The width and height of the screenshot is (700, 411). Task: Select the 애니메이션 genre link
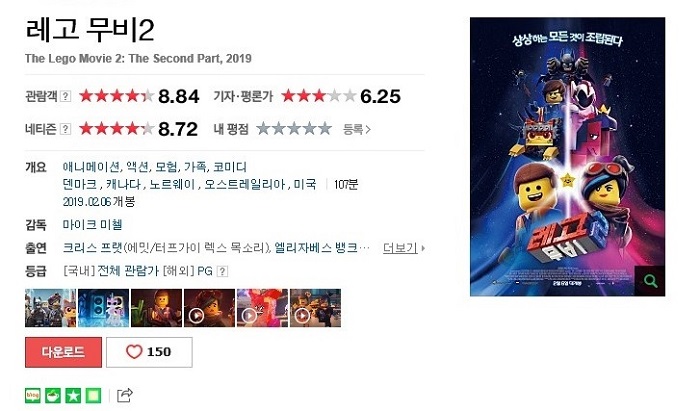[x=91, y=167]
